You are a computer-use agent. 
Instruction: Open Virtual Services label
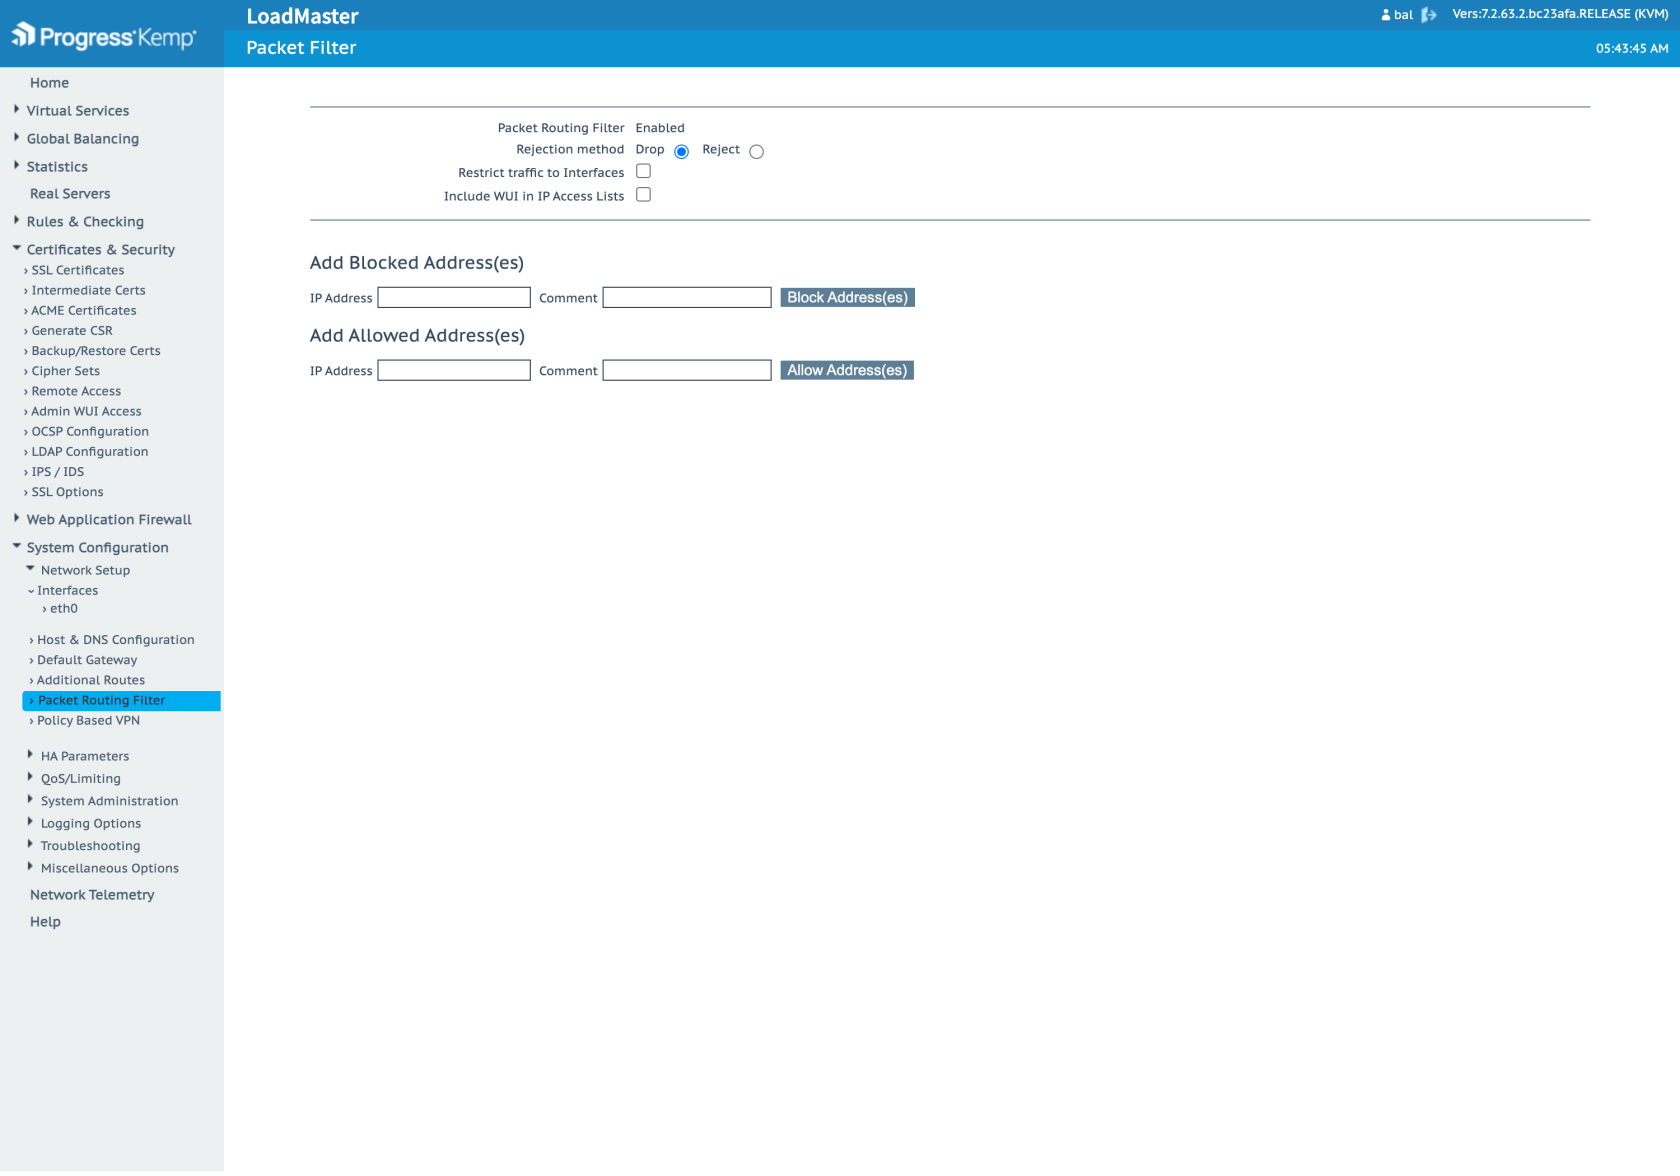point(78,111)
